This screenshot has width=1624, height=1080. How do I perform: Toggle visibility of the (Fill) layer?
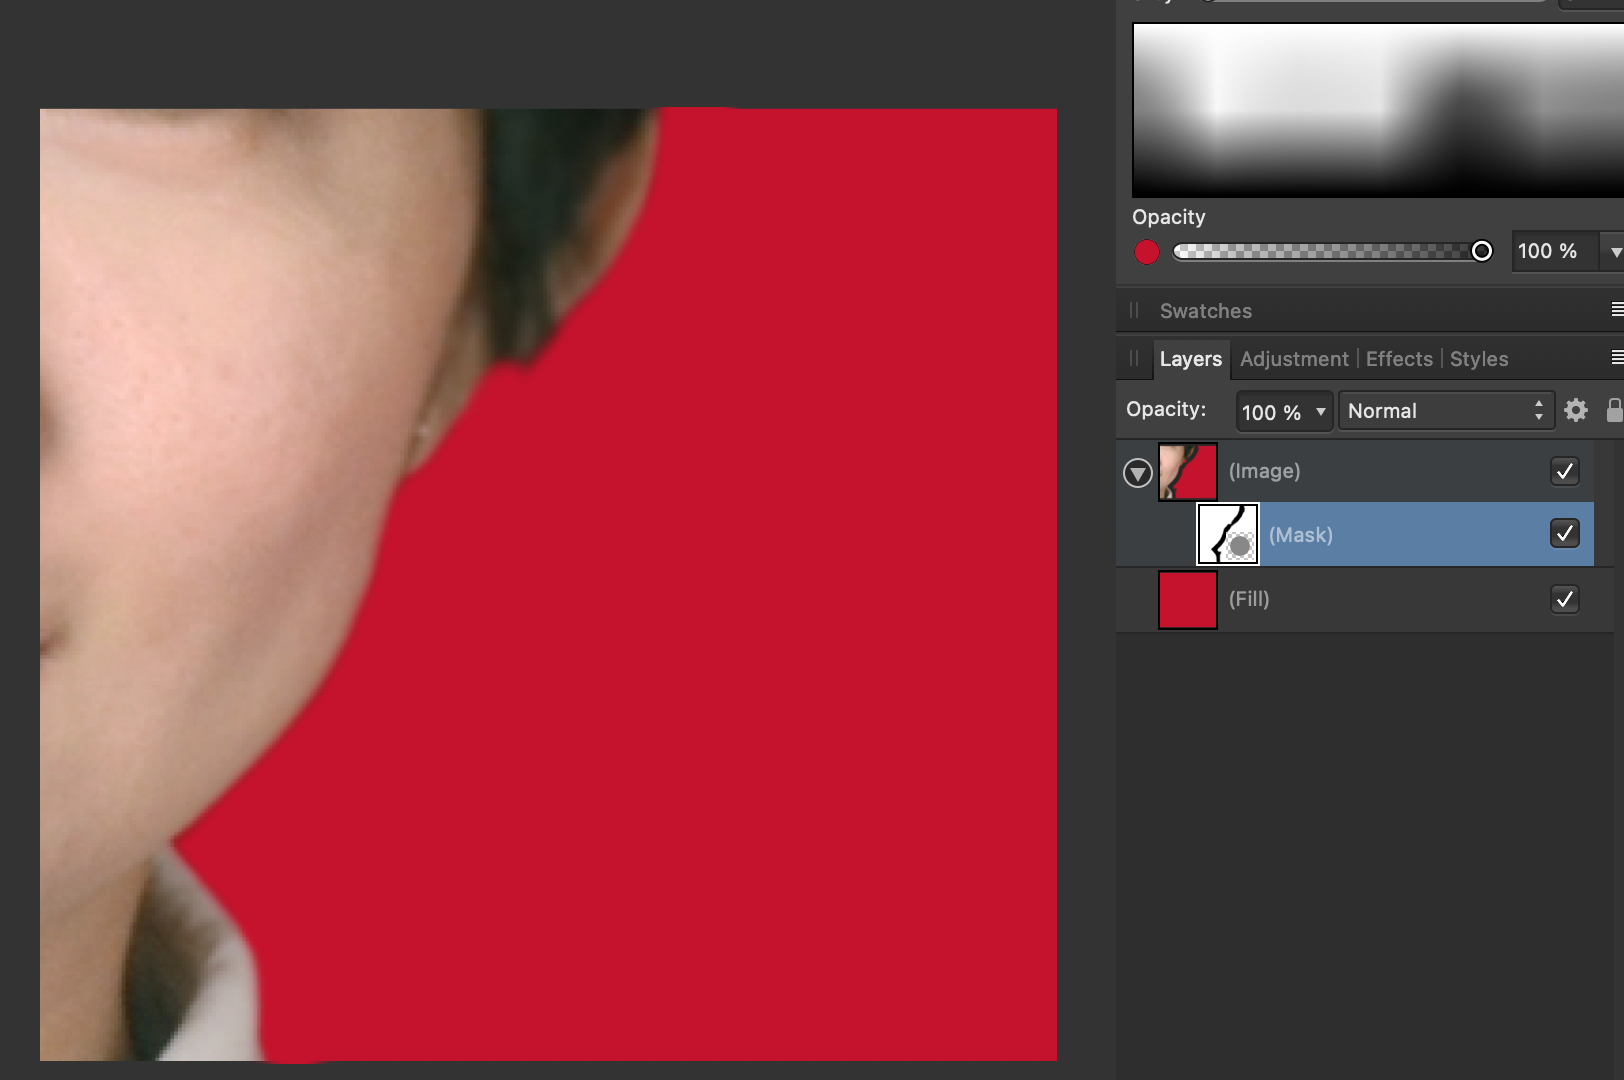pyautogui.click(x=1565, y=599)
